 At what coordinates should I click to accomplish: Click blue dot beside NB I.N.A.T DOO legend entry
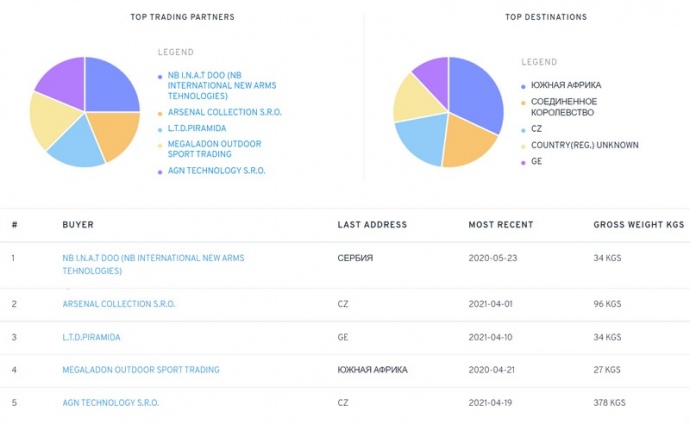[x=160, y=76]
